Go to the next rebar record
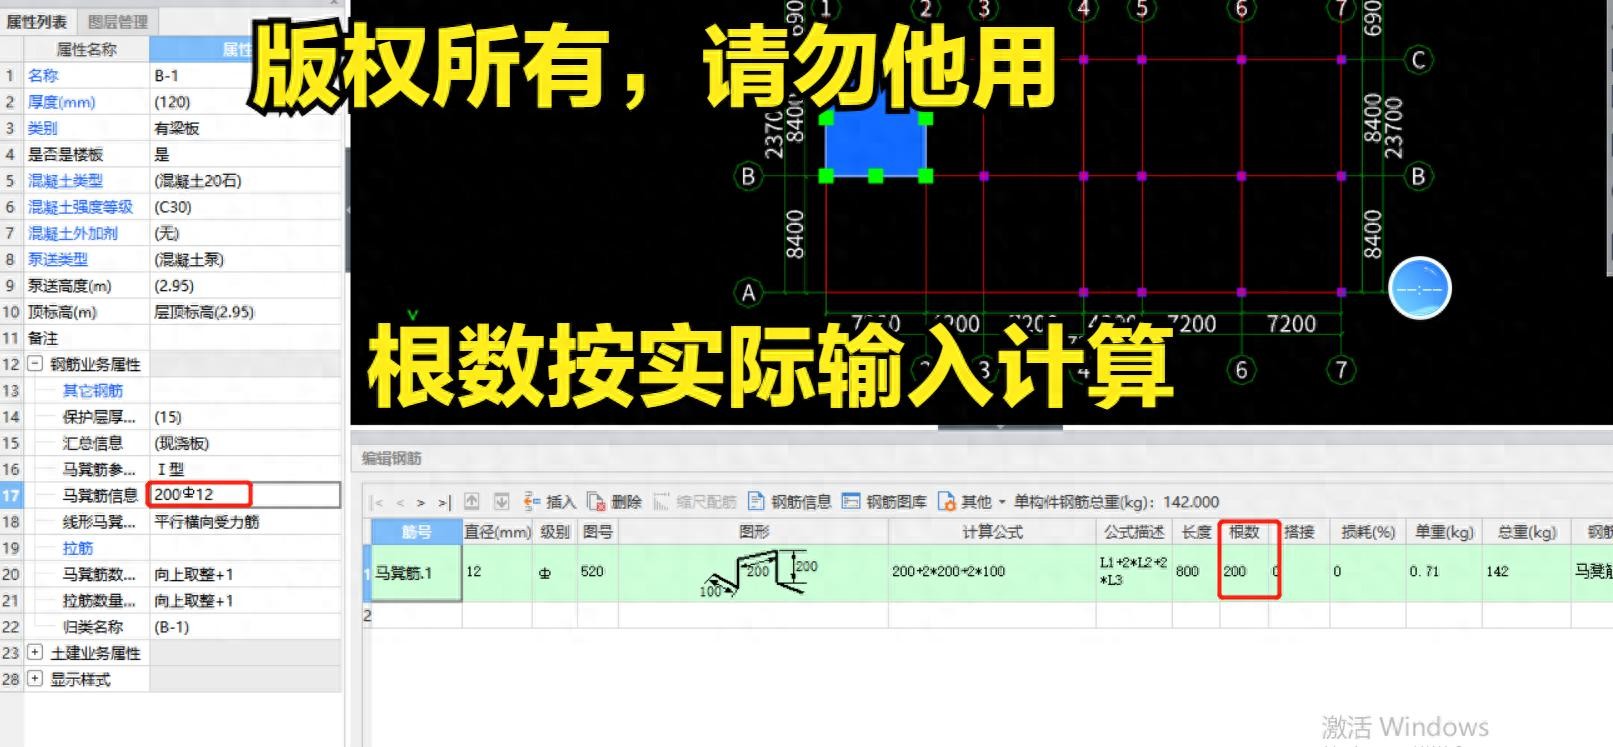This screenshot has height=747, width=1613. click(x=421, y=503)
